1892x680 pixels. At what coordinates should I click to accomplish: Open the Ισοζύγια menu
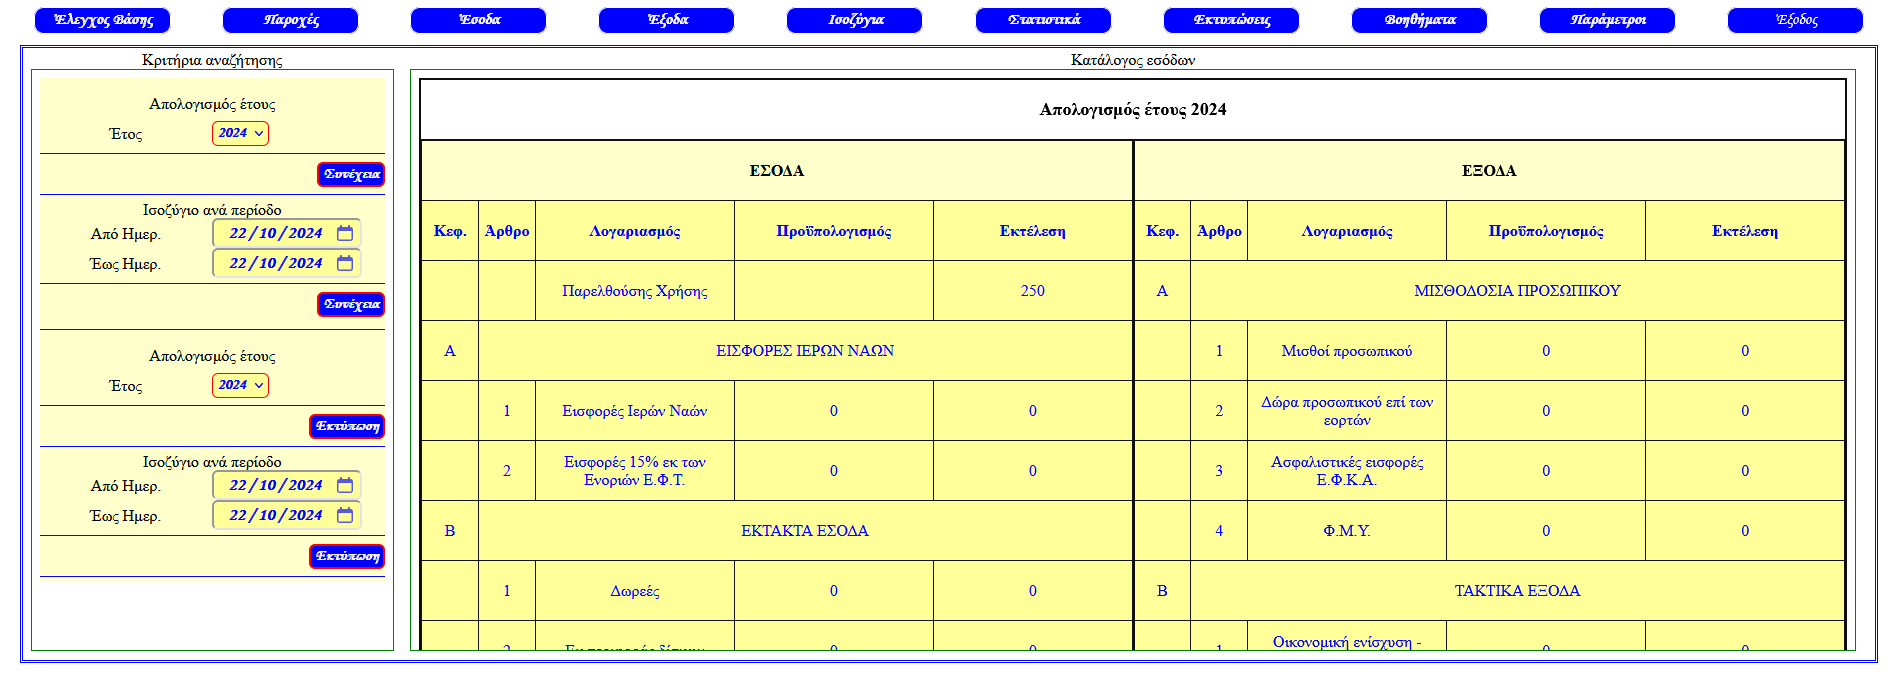pos(854,20)
